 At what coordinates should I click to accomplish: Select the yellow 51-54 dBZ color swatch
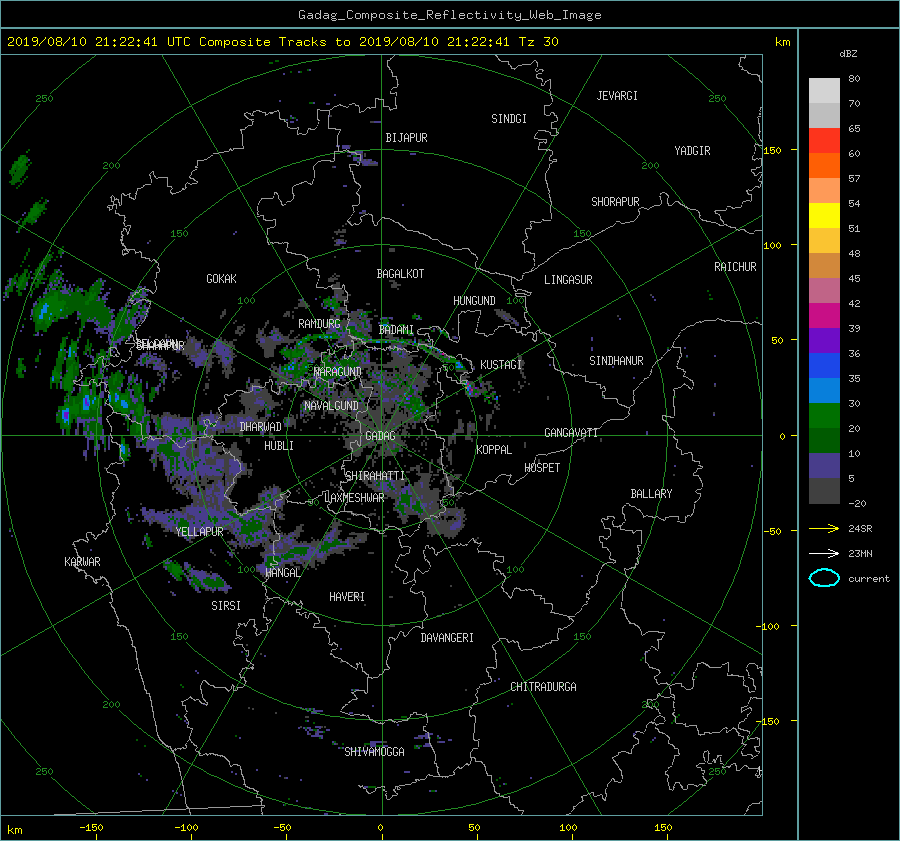(824, 215)
